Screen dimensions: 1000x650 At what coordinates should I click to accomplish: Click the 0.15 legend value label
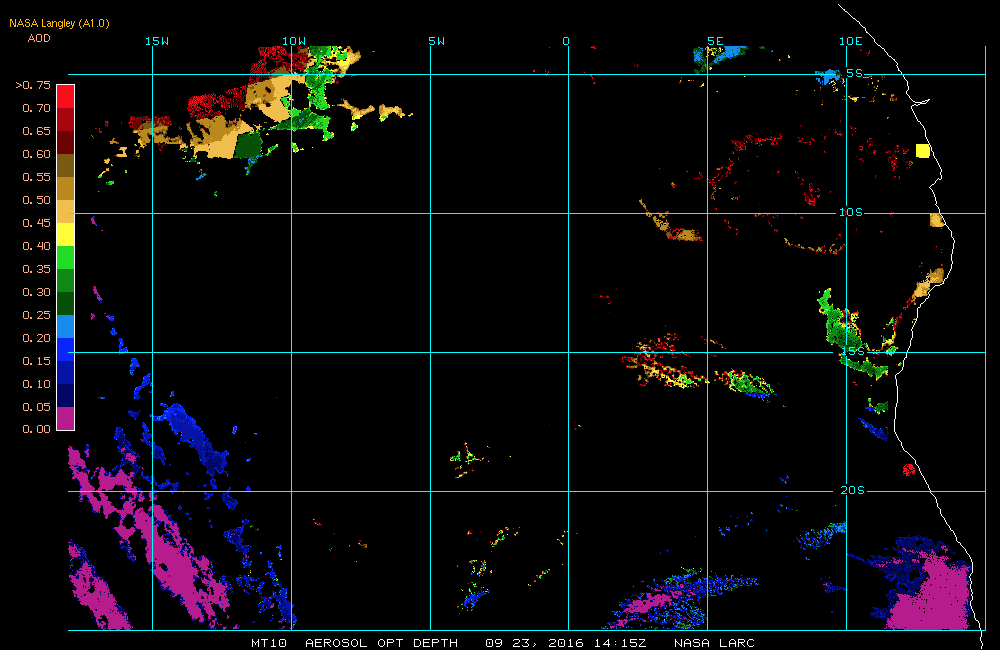tap(36, 361)
